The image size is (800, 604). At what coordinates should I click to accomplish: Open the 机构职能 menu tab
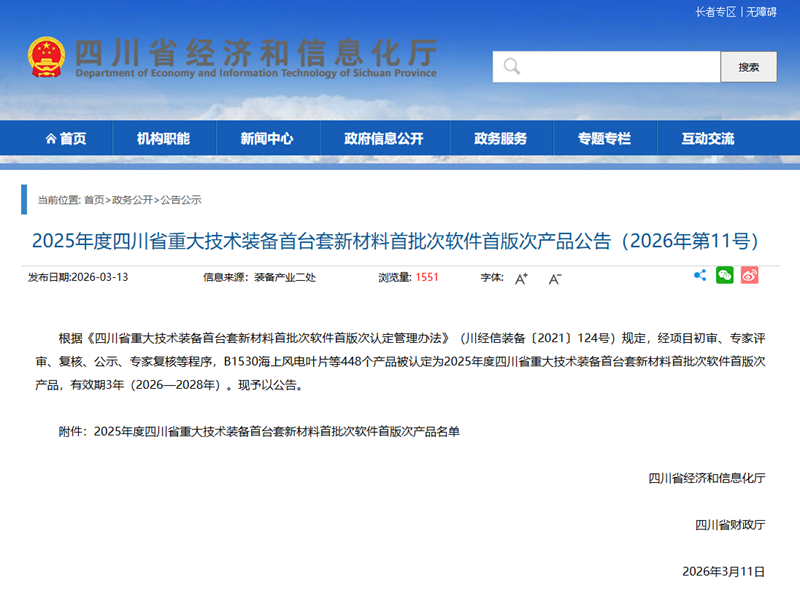(163, 139)
